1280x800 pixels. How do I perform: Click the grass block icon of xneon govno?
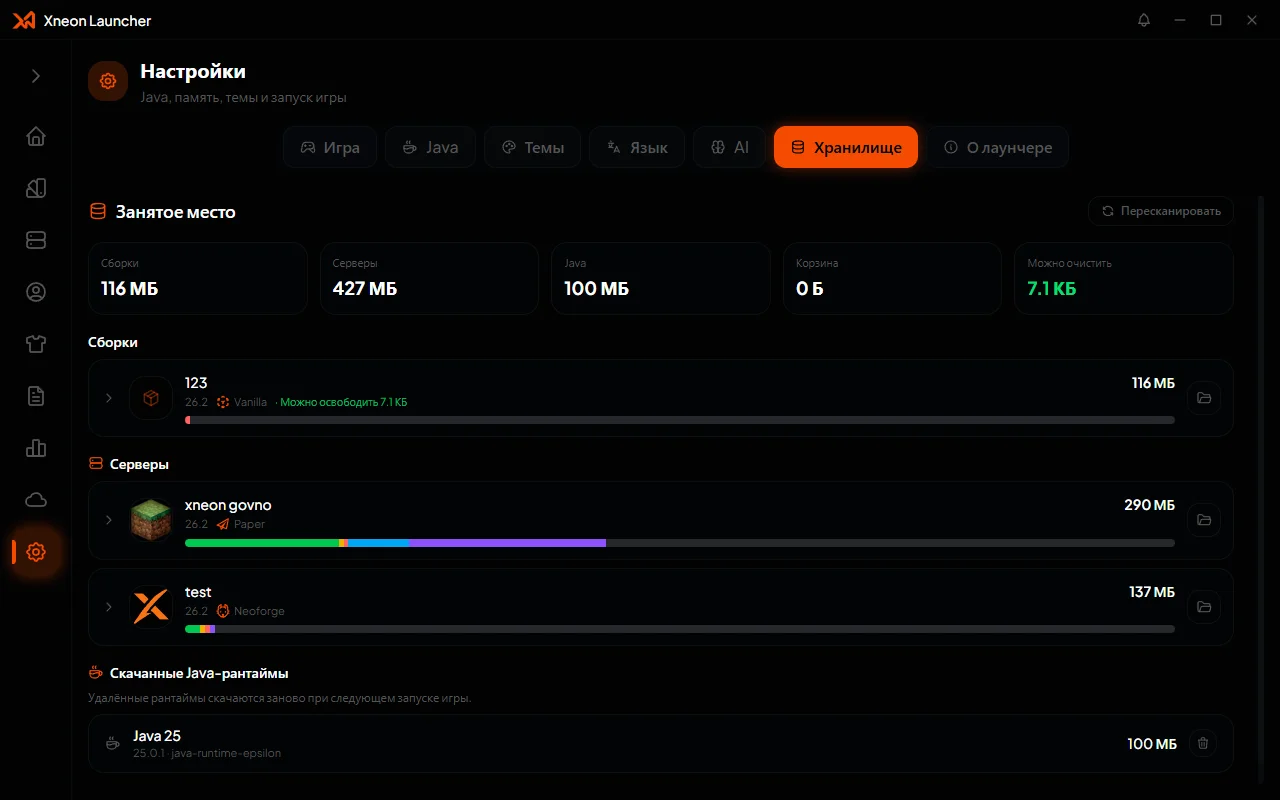pos(151,520)
